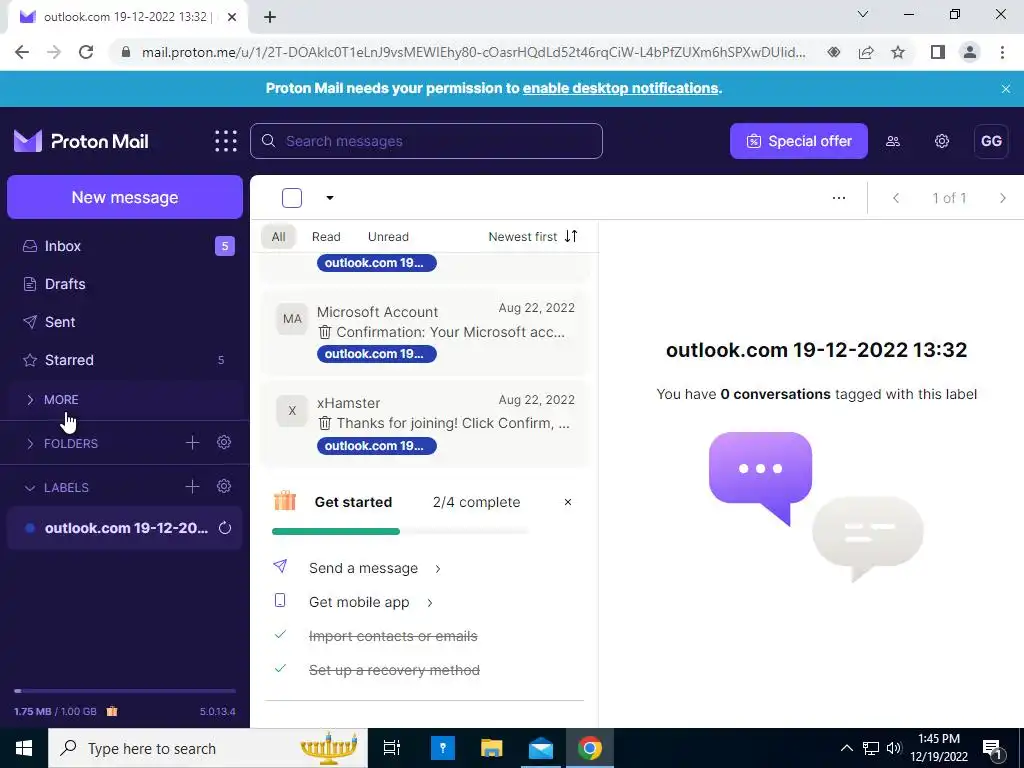Compose with New message button
The width and height of the screenshot is (1024, 768).
125,197
